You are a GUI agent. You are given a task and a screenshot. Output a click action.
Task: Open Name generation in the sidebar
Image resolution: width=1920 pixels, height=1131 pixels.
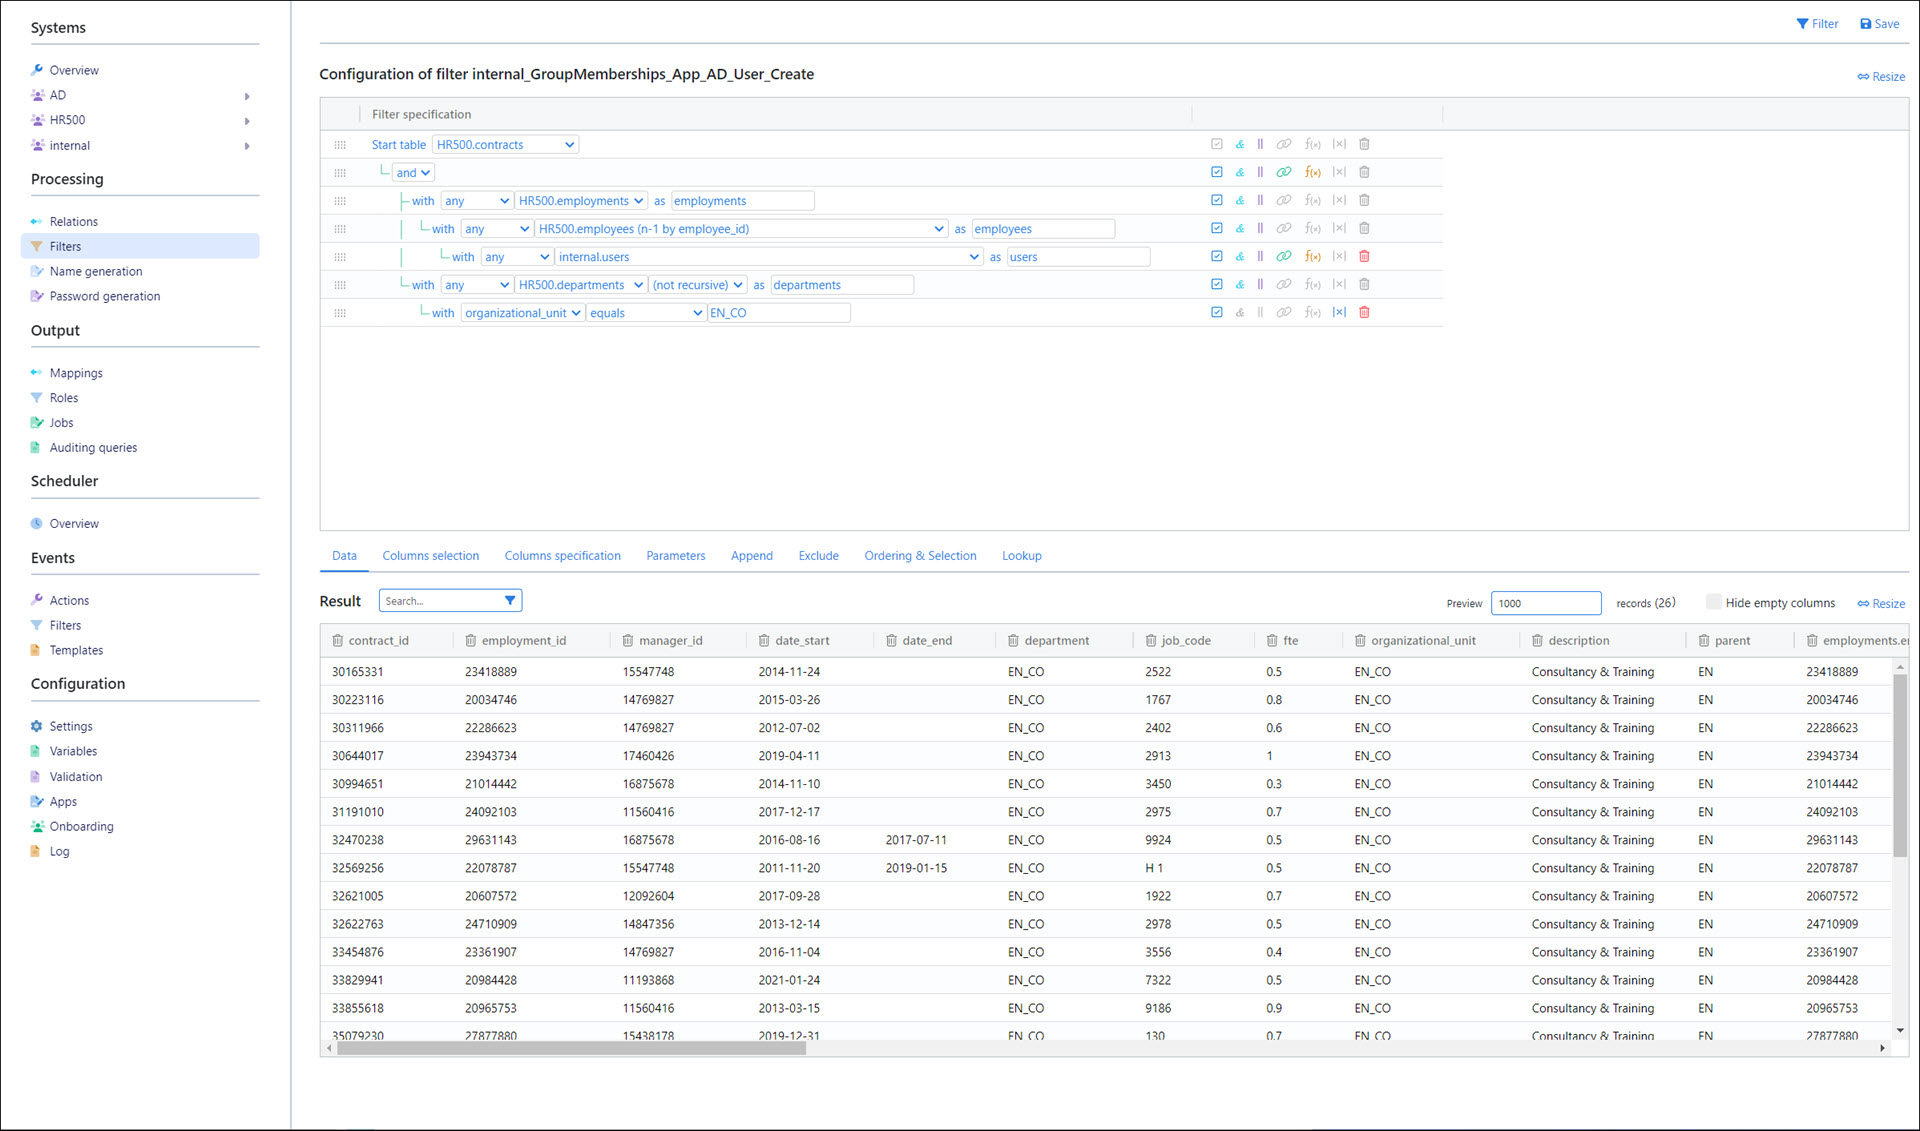[x=96, y=272]
